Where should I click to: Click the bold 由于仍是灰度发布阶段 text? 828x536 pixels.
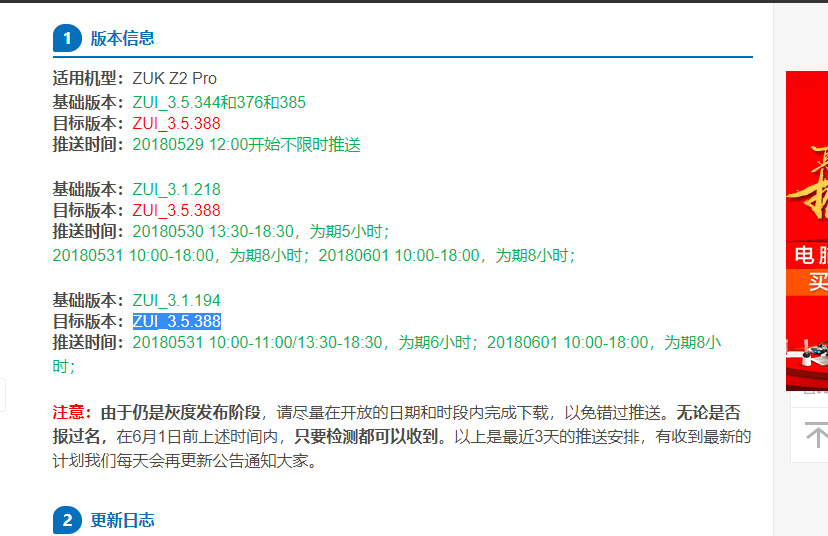tap(181, 412)
